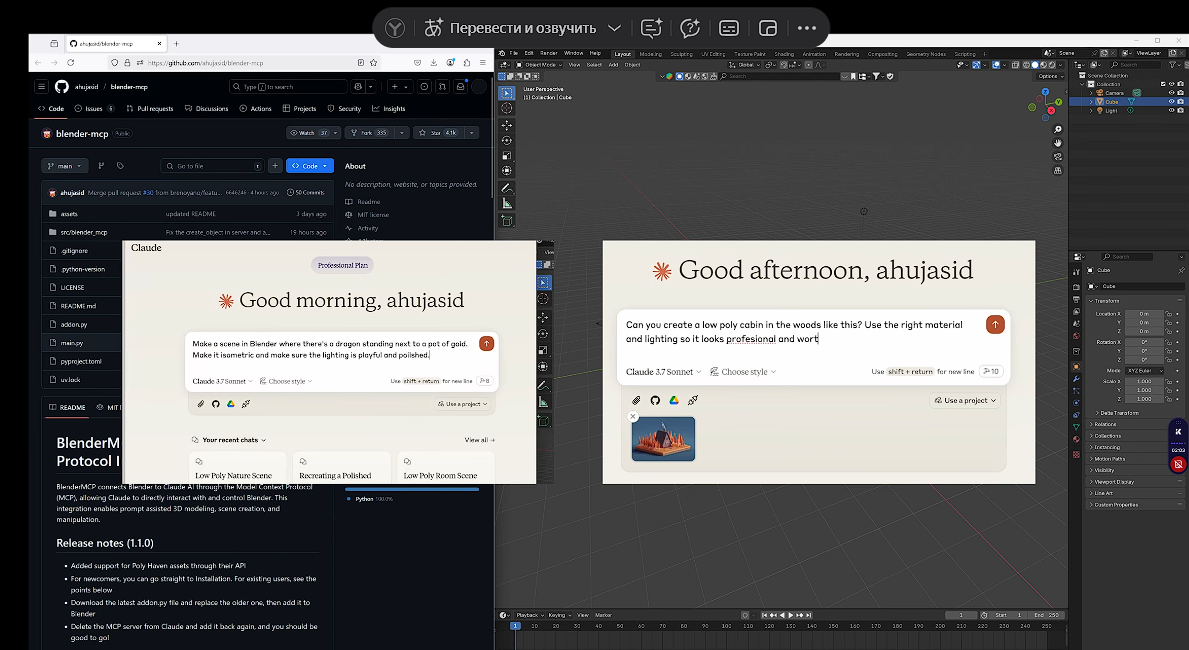Screen dimensions: 1189x650
Task: Toggle Cube render camera icon in outliner
Action: click(x=1180, y=102)
